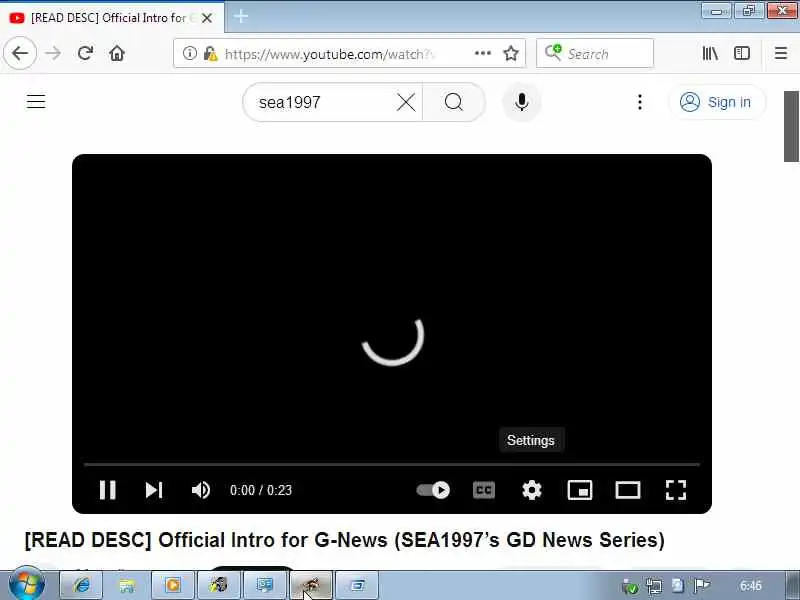Bookmark this page with star

tap(511, 53)
